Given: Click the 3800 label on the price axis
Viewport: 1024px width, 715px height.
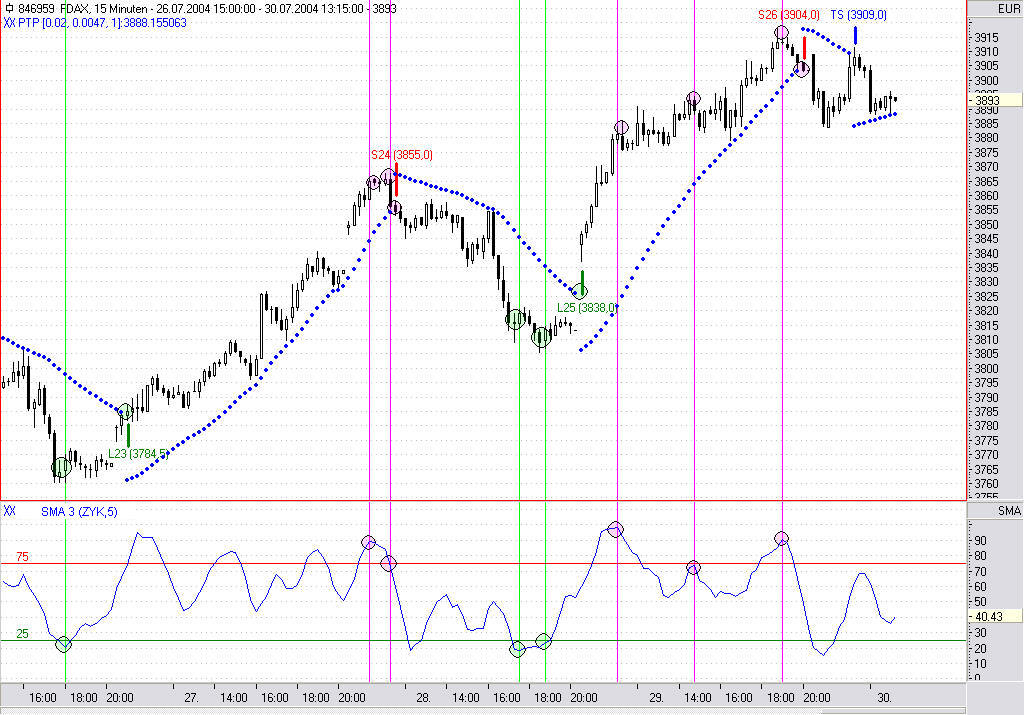Looking at the screenshot, I should coord(986,368).
